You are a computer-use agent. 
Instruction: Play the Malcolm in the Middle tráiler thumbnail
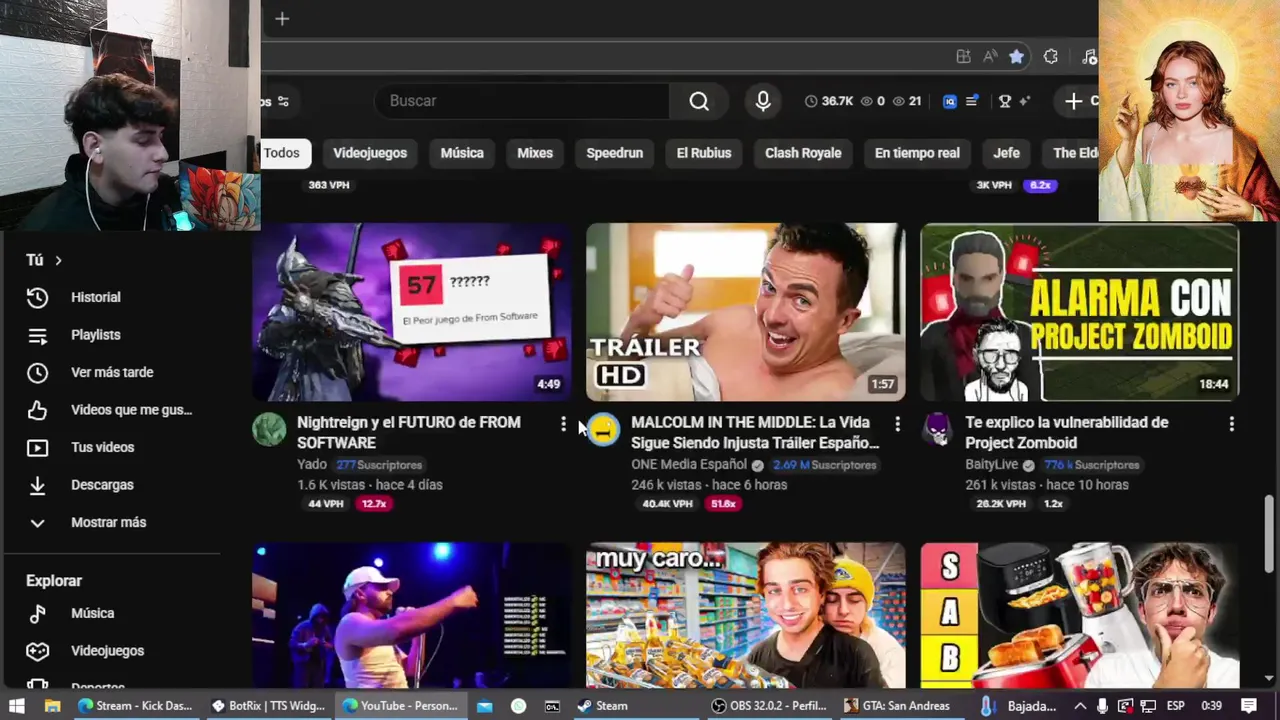[x=746, y=312]
